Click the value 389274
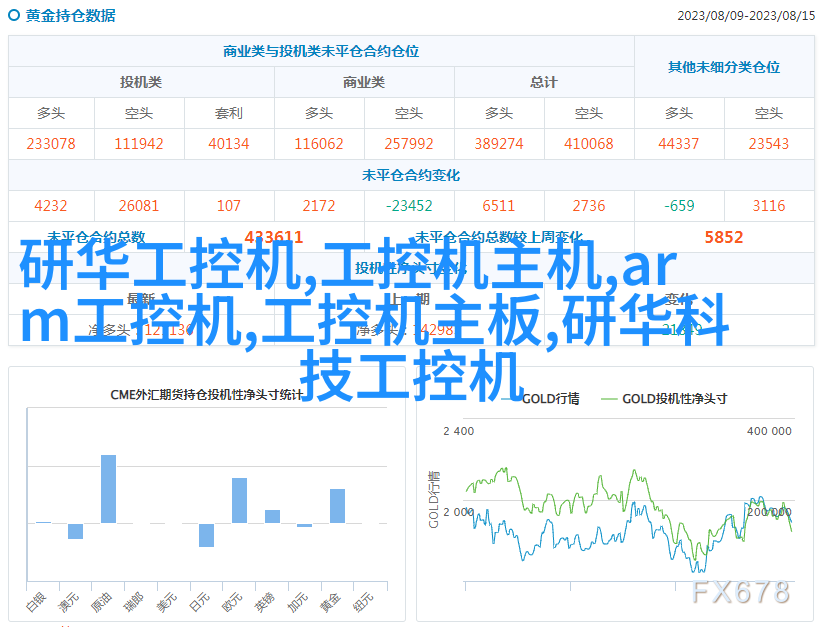The height and width of the screenshot is (627, 820). (x=498, y=144)
